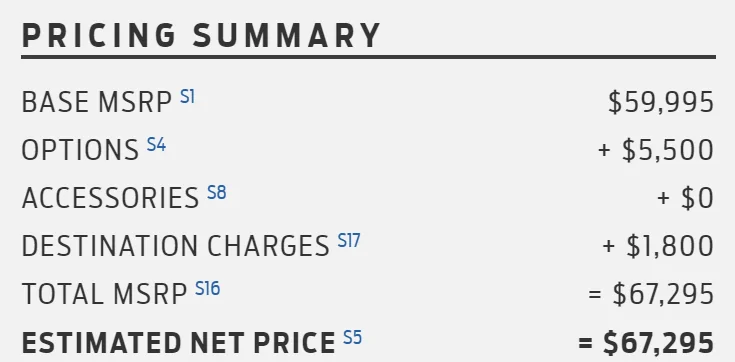
Task: Click the Destination Charges label
Action: (175, 246)
